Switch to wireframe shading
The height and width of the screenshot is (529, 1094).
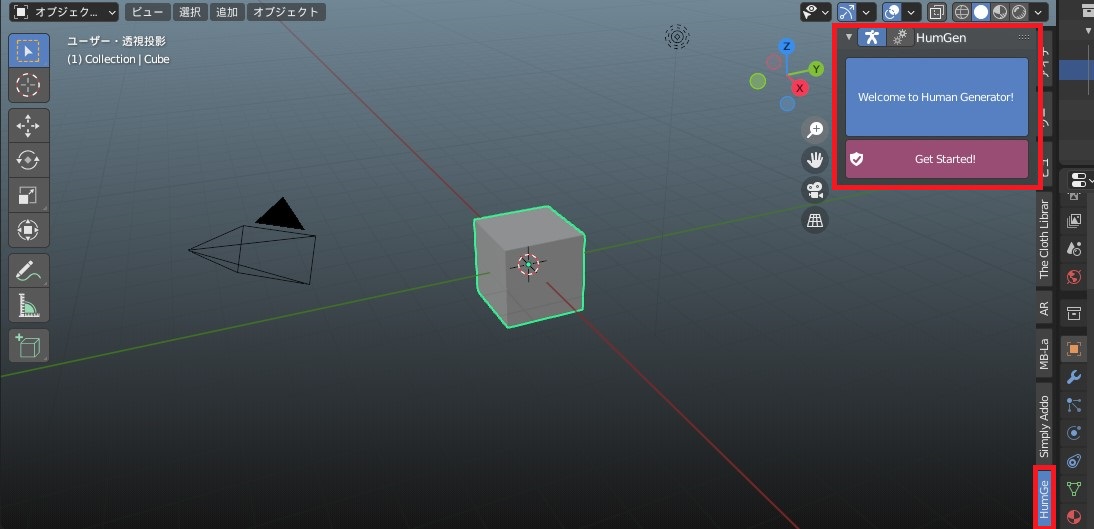tap(962, 12)
